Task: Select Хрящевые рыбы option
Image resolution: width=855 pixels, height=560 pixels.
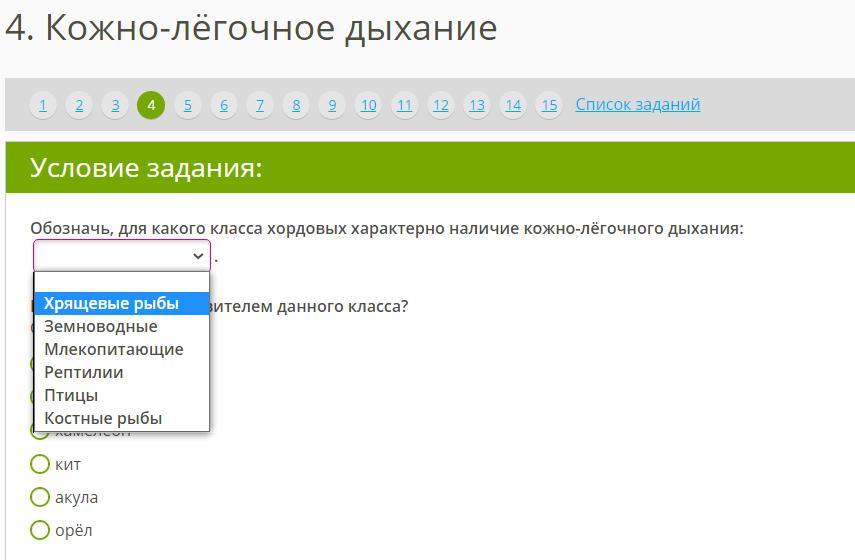Action: click(111, 303)
